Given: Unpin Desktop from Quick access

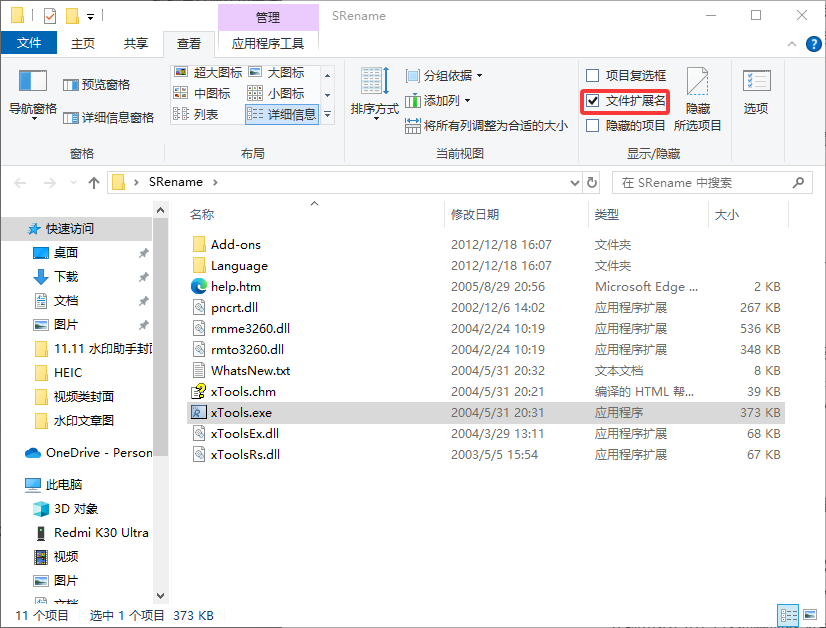Looking at the screenshot, I should [x=143, y=253].
